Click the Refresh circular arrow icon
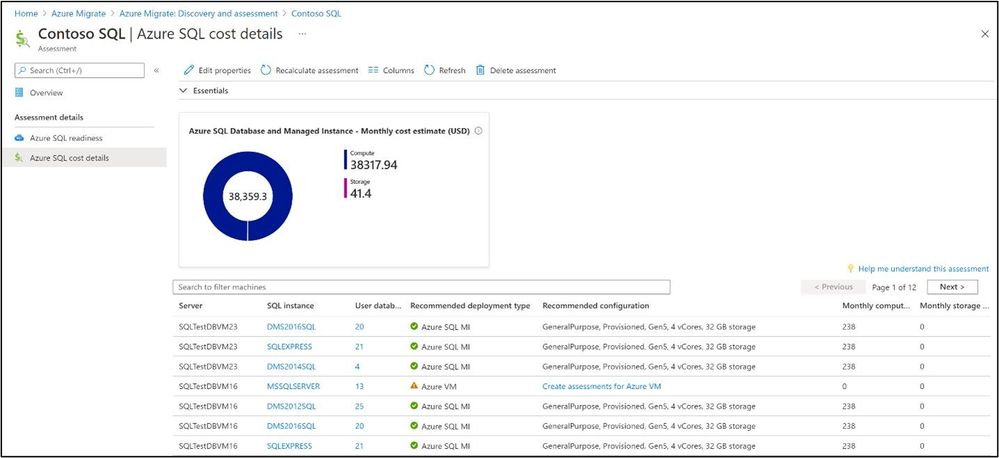 click(x=429, y=70)
